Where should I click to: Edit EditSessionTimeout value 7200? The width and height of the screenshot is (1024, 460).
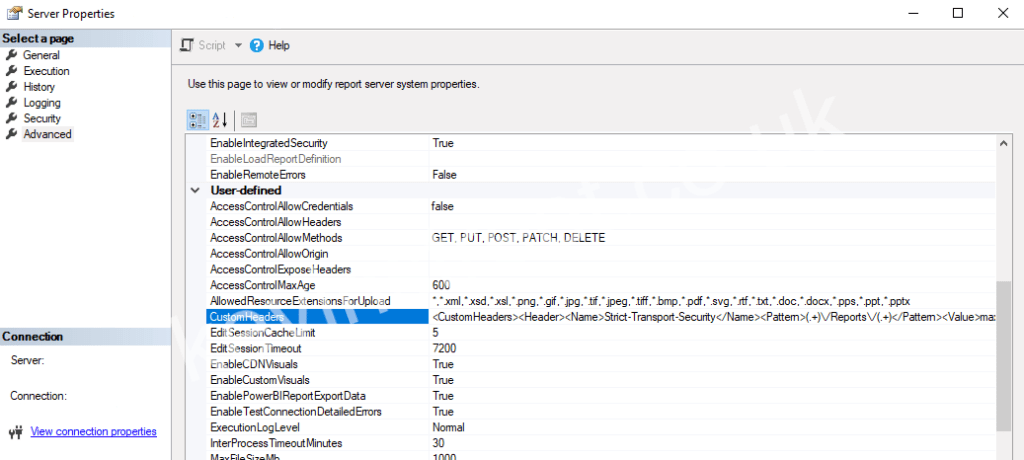pos(444,348)
